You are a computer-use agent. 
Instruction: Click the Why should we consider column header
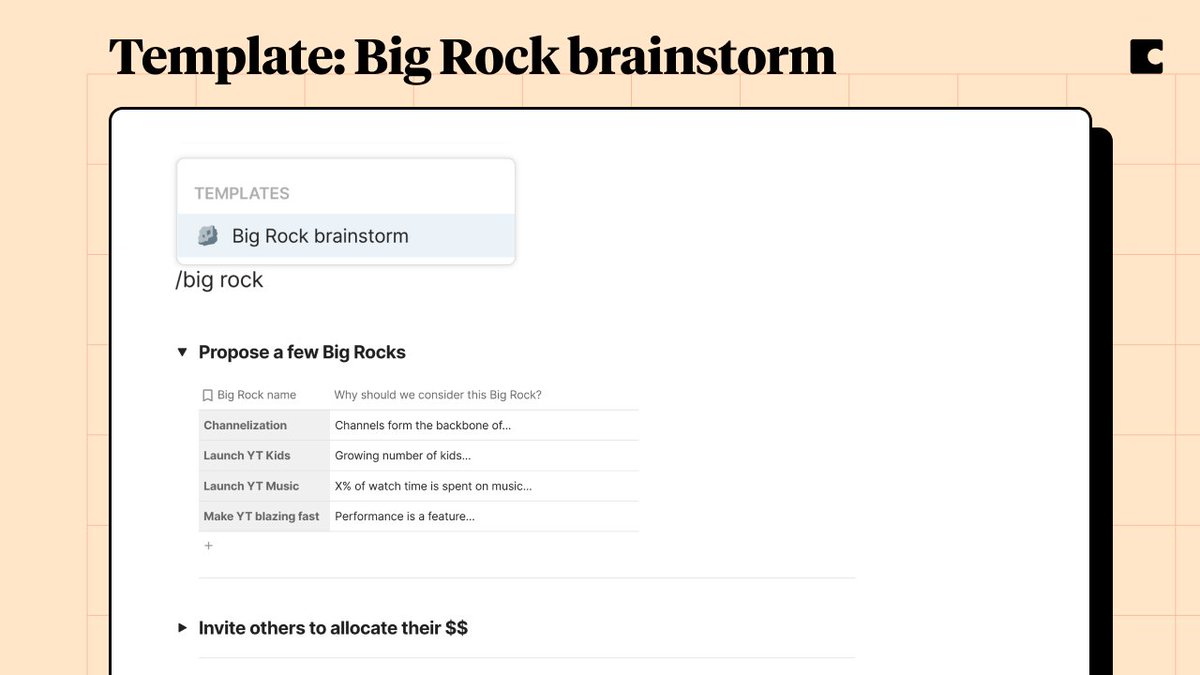(x=438, y=395)
